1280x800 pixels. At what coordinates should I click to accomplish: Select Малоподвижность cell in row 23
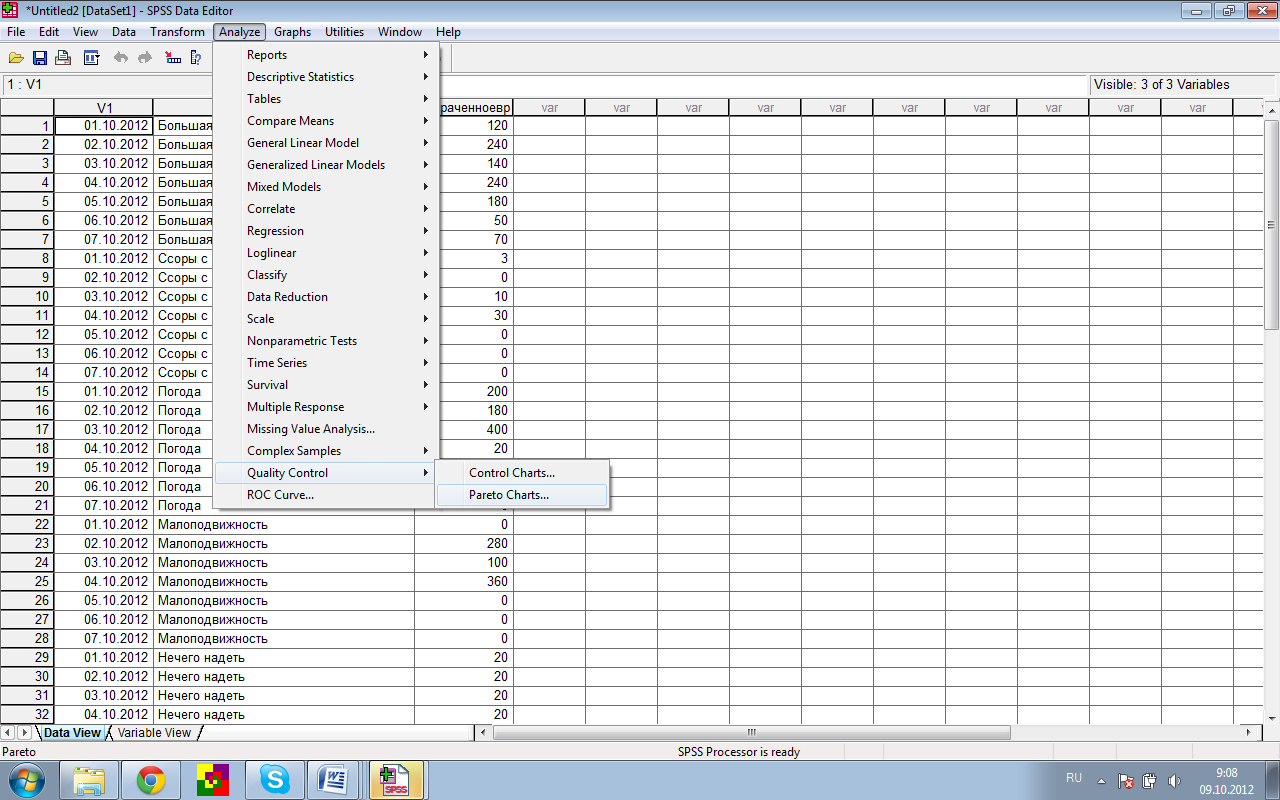284,543
